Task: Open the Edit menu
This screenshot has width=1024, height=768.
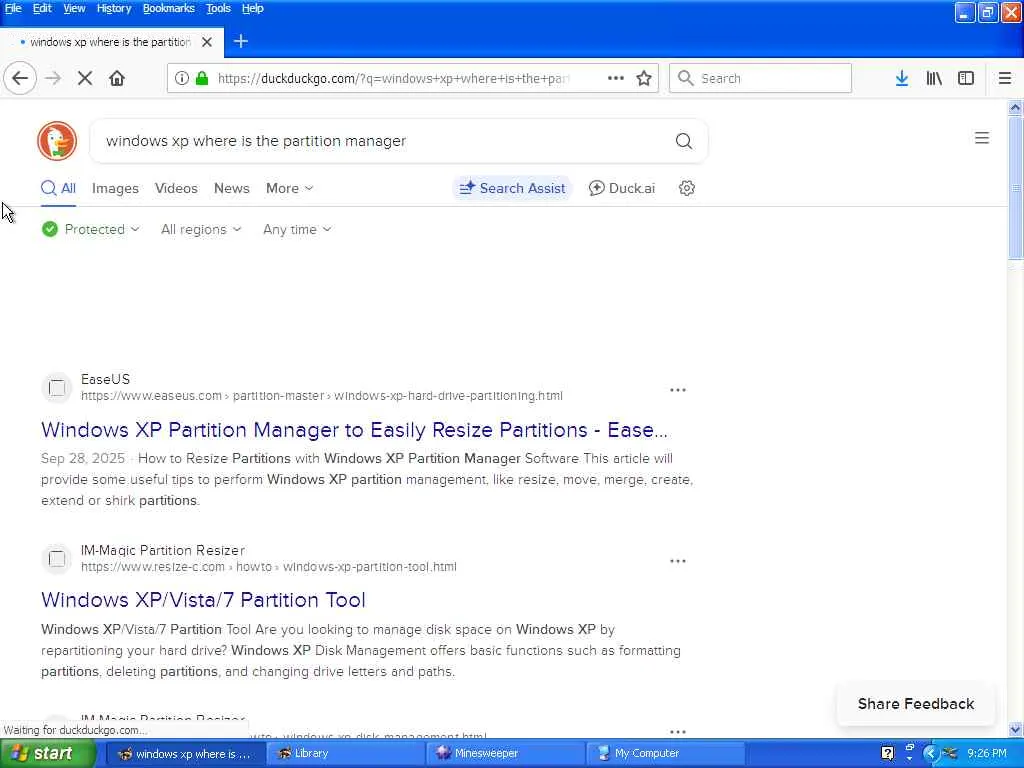Action: 42,8
